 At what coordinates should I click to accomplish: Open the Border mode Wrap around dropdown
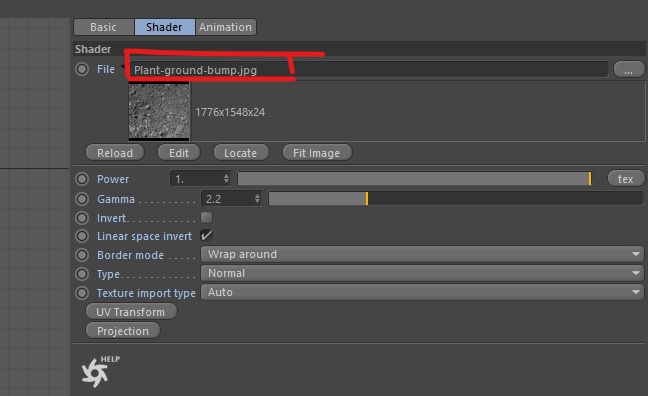(x=422, y=254)
